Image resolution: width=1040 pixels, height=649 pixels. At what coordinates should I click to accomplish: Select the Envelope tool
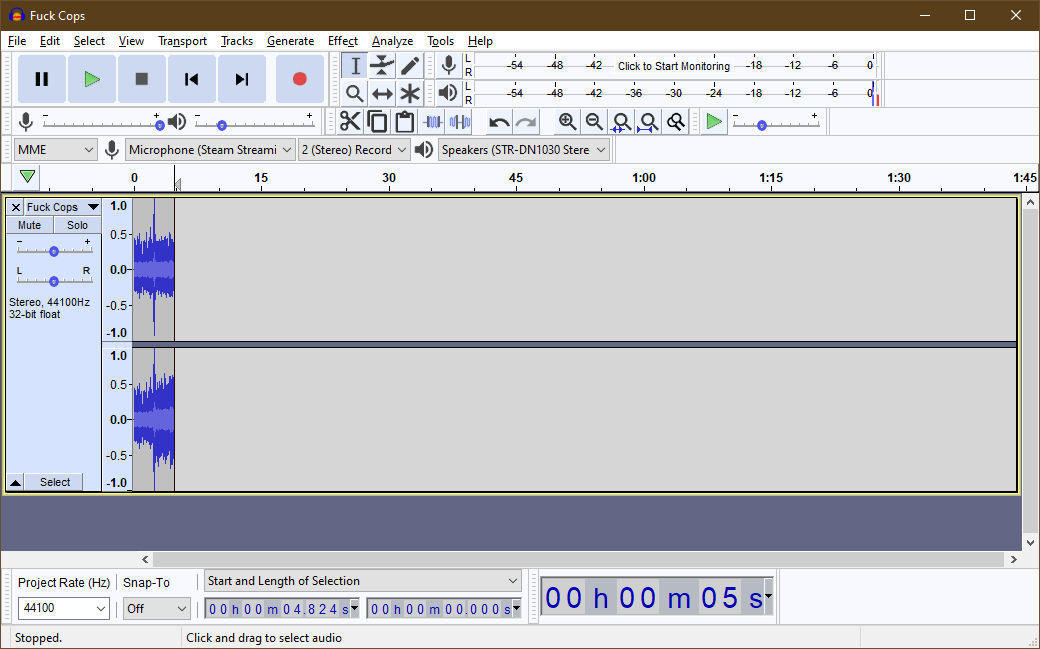coord(382,66)
